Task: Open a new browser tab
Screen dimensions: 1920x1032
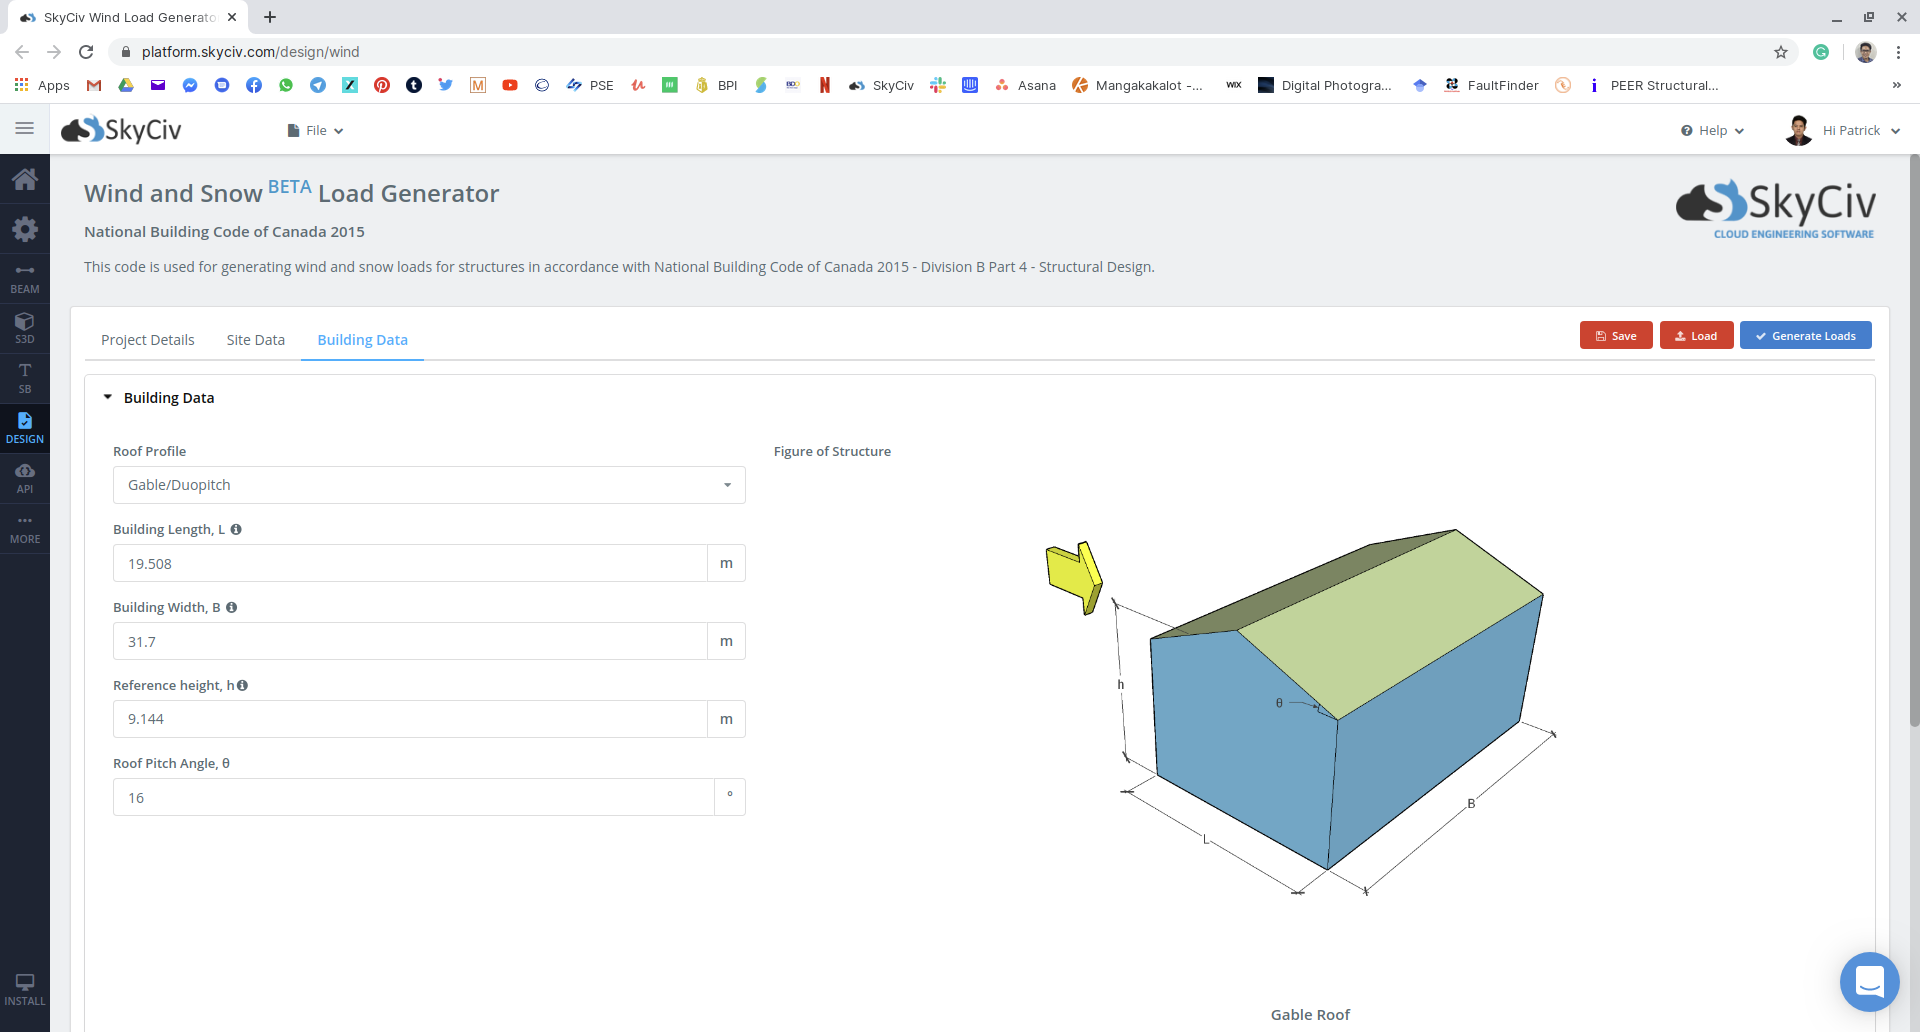Action: [x=270, y=17]
